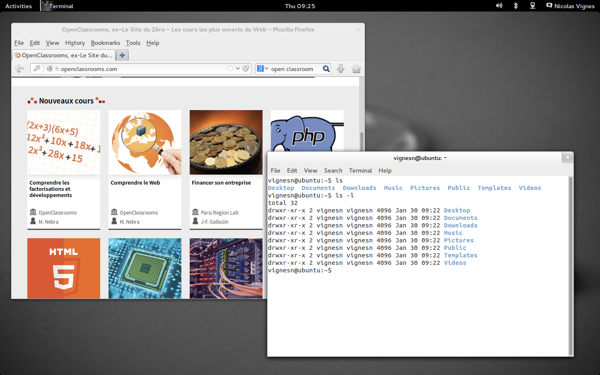Open the terminal File menu
600x375 pixels.
click(275, 171)
